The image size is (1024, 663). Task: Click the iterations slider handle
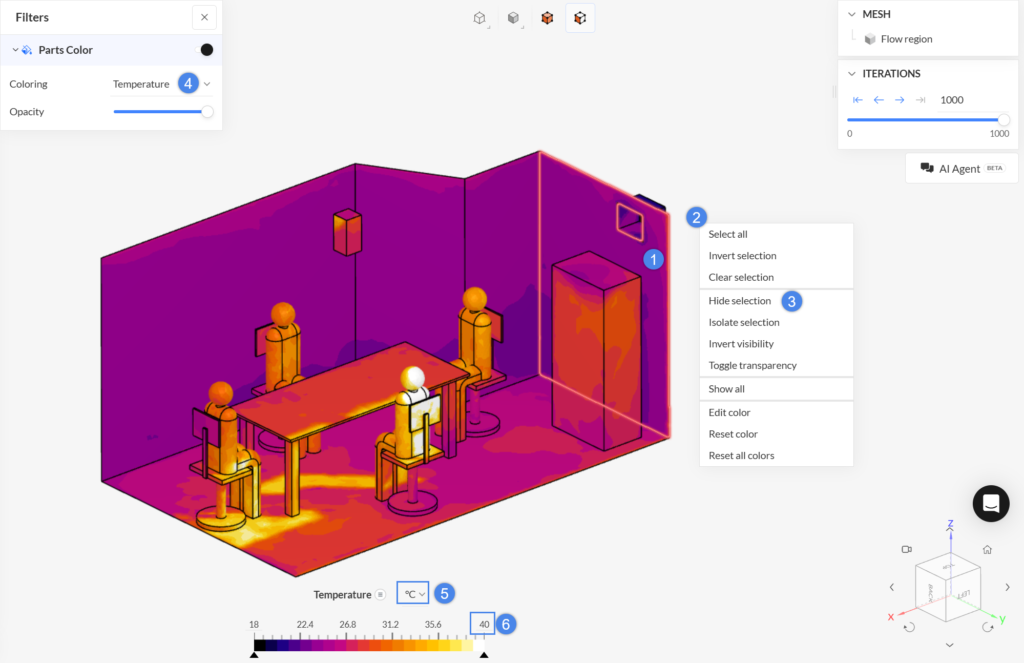pyautogui.click(x=1004, y=120)
